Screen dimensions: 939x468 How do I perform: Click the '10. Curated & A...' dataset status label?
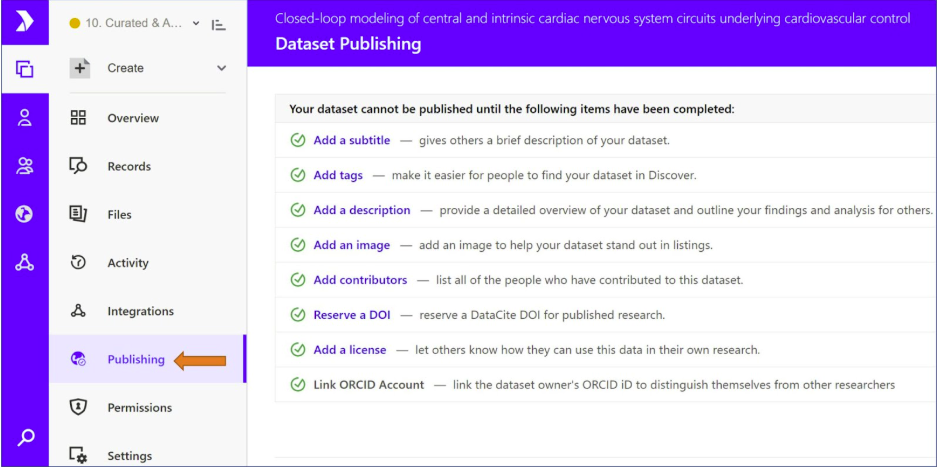(134, 24)
